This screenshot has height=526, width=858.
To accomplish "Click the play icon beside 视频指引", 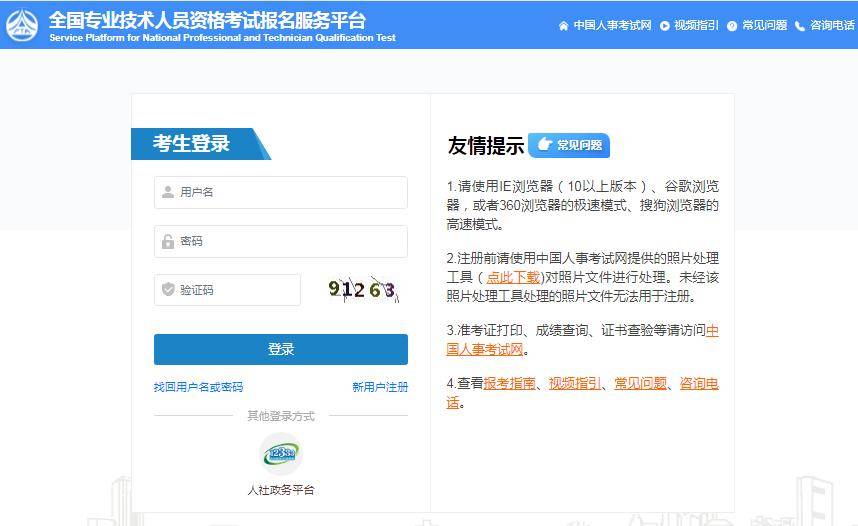I will (664, 26).
